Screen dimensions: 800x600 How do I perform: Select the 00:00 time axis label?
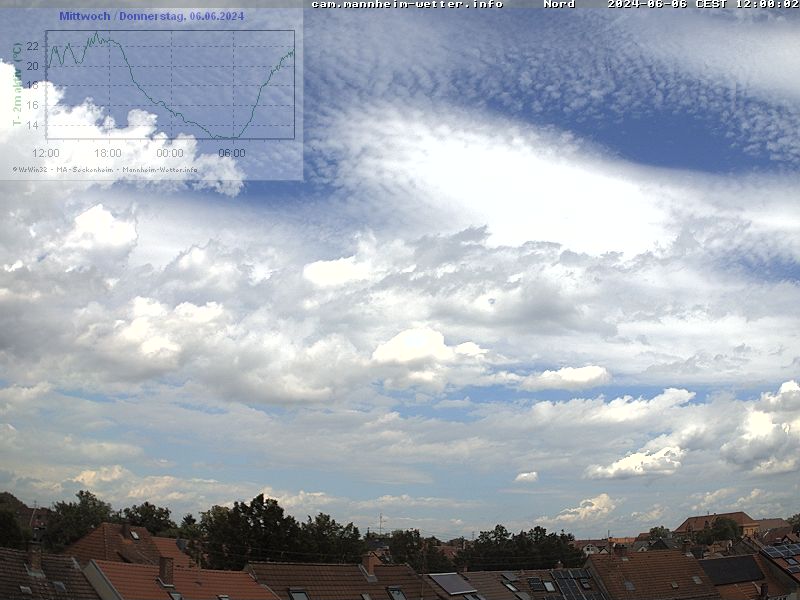click(x=170, y=153)
